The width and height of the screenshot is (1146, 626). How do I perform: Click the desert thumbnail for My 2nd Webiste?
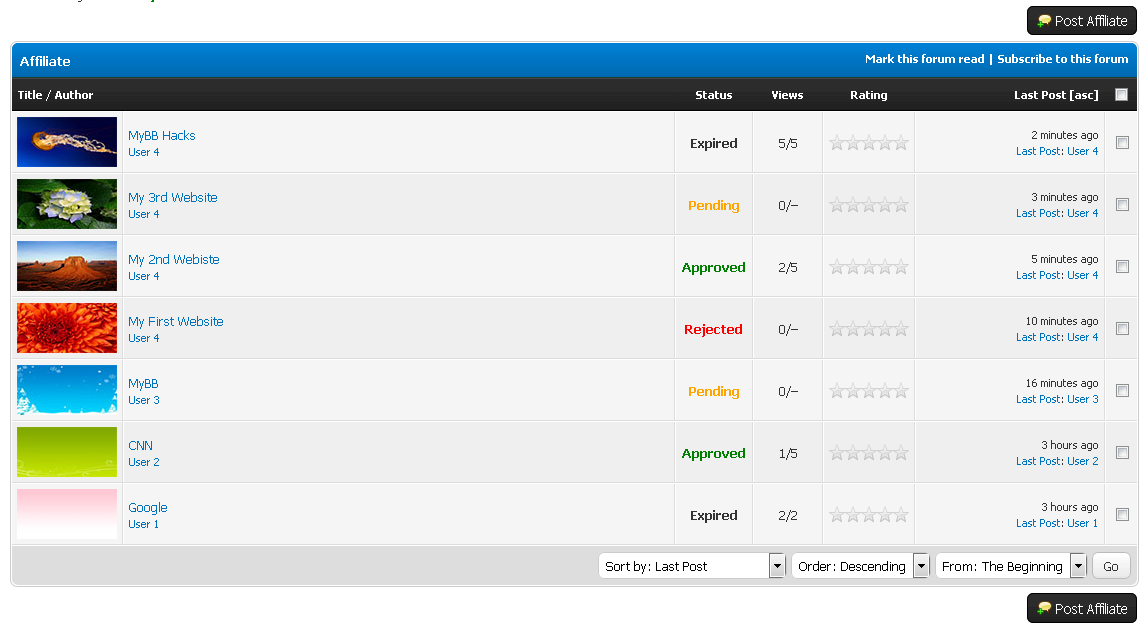(x=67, y=266)
